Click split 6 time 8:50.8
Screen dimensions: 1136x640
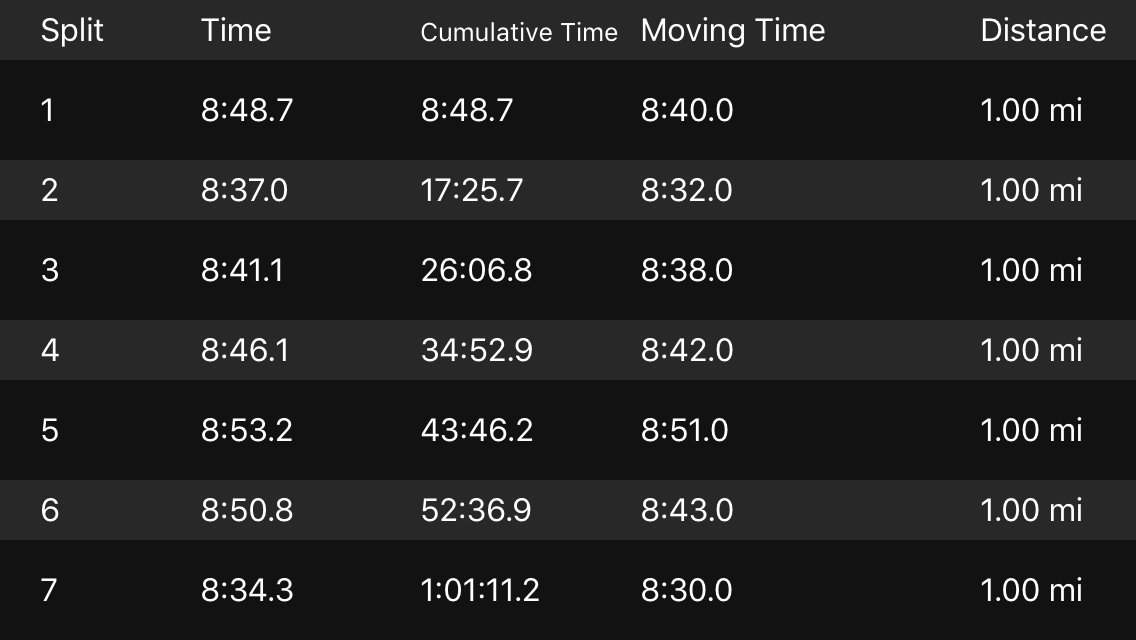click(x=247, y=510)
